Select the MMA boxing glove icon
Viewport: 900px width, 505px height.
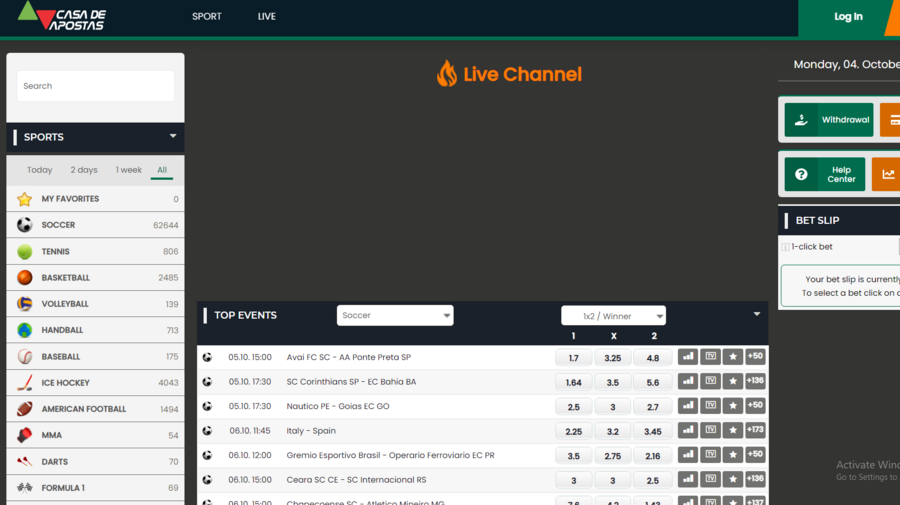[25, 435]
